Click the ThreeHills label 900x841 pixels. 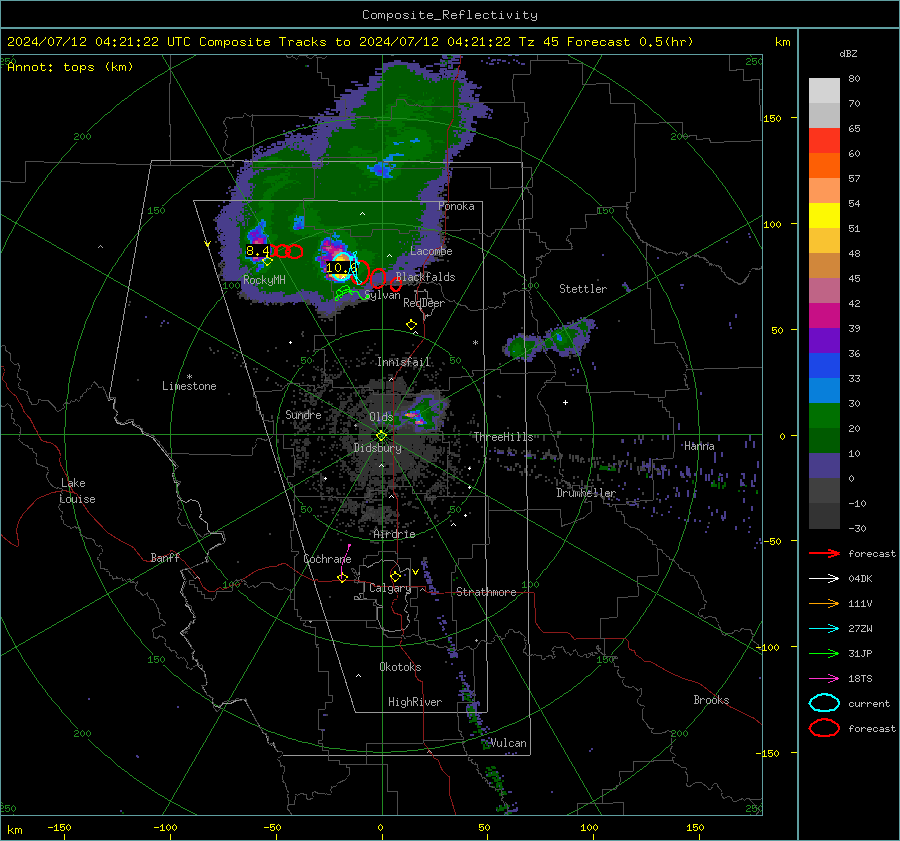click(x=503, y=437)
